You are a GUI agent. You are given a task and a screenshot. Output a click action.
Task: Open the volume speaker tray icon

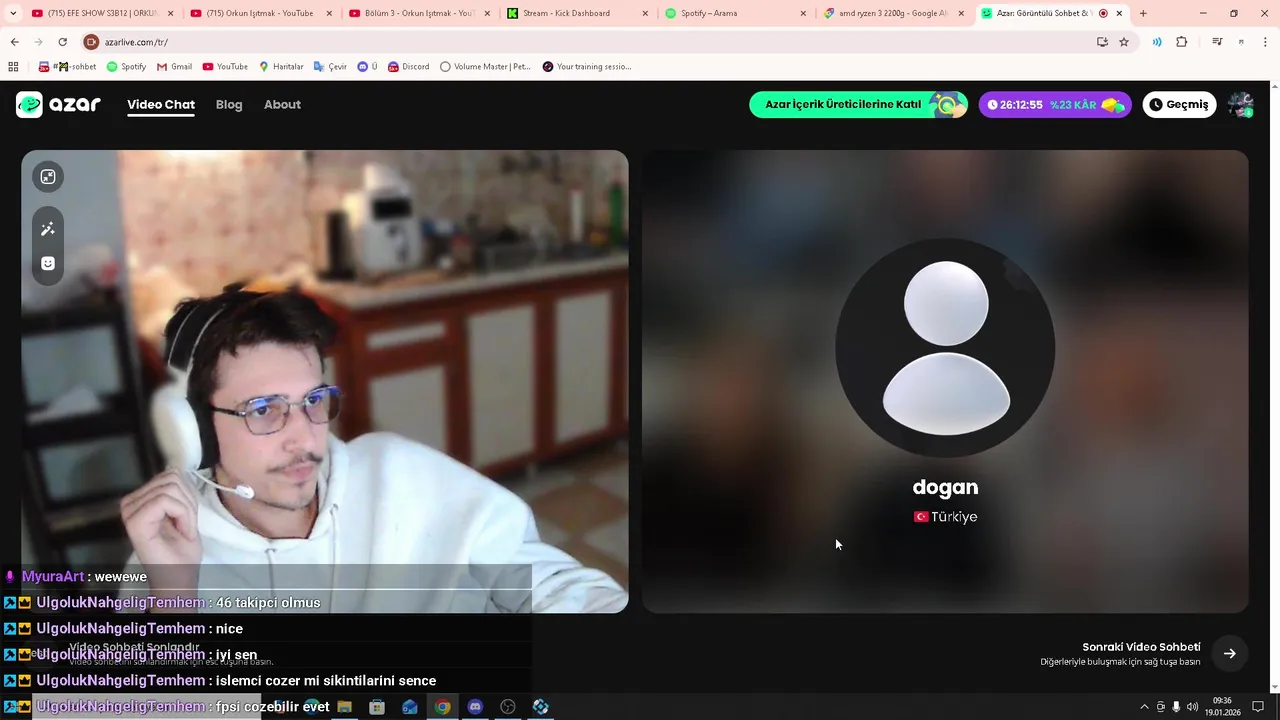coord(1192,707)
